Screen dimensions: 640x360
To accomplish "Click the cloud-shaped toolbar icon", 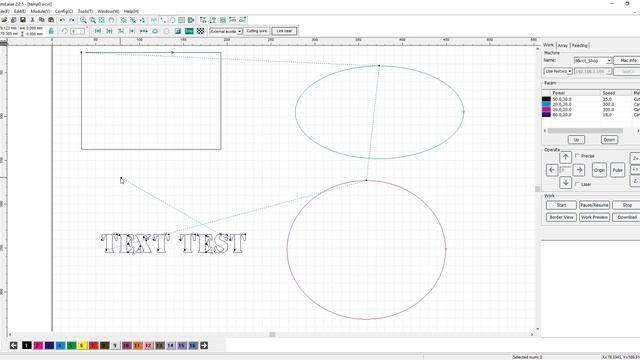I will [155, 31].
